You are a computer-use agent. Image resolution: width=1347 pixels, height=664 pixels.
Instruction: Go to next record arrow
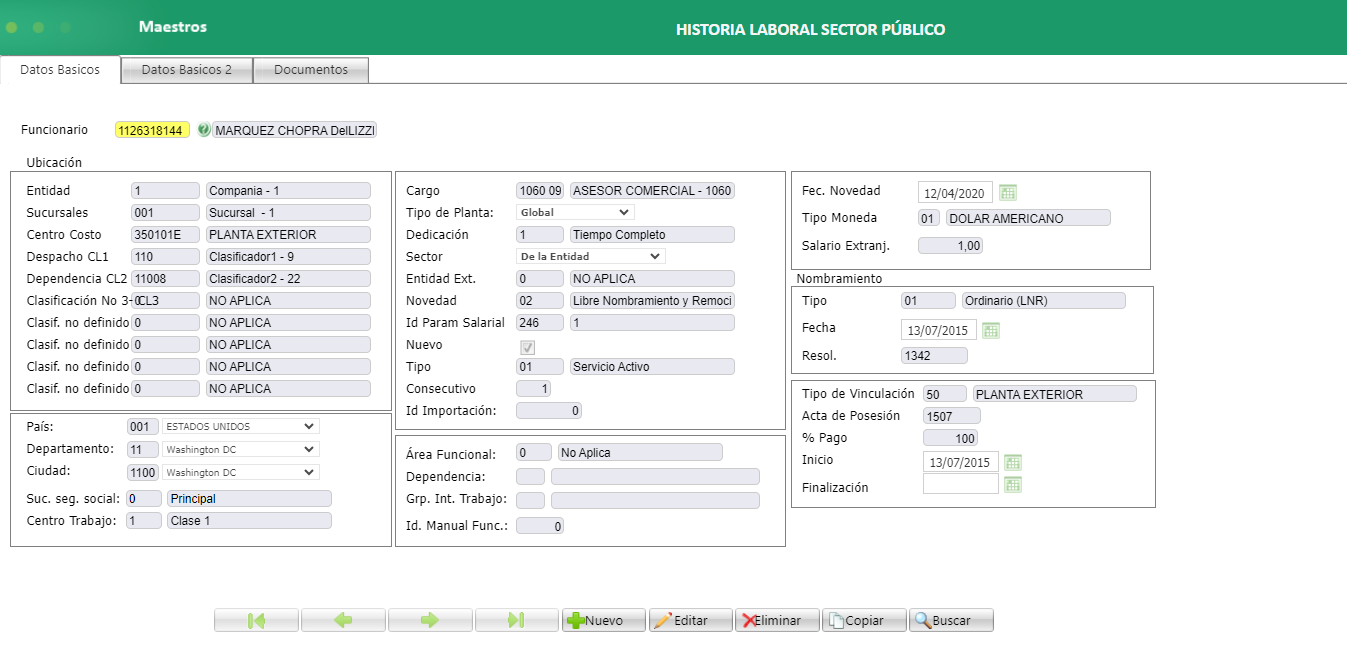(x=430, y=621)
